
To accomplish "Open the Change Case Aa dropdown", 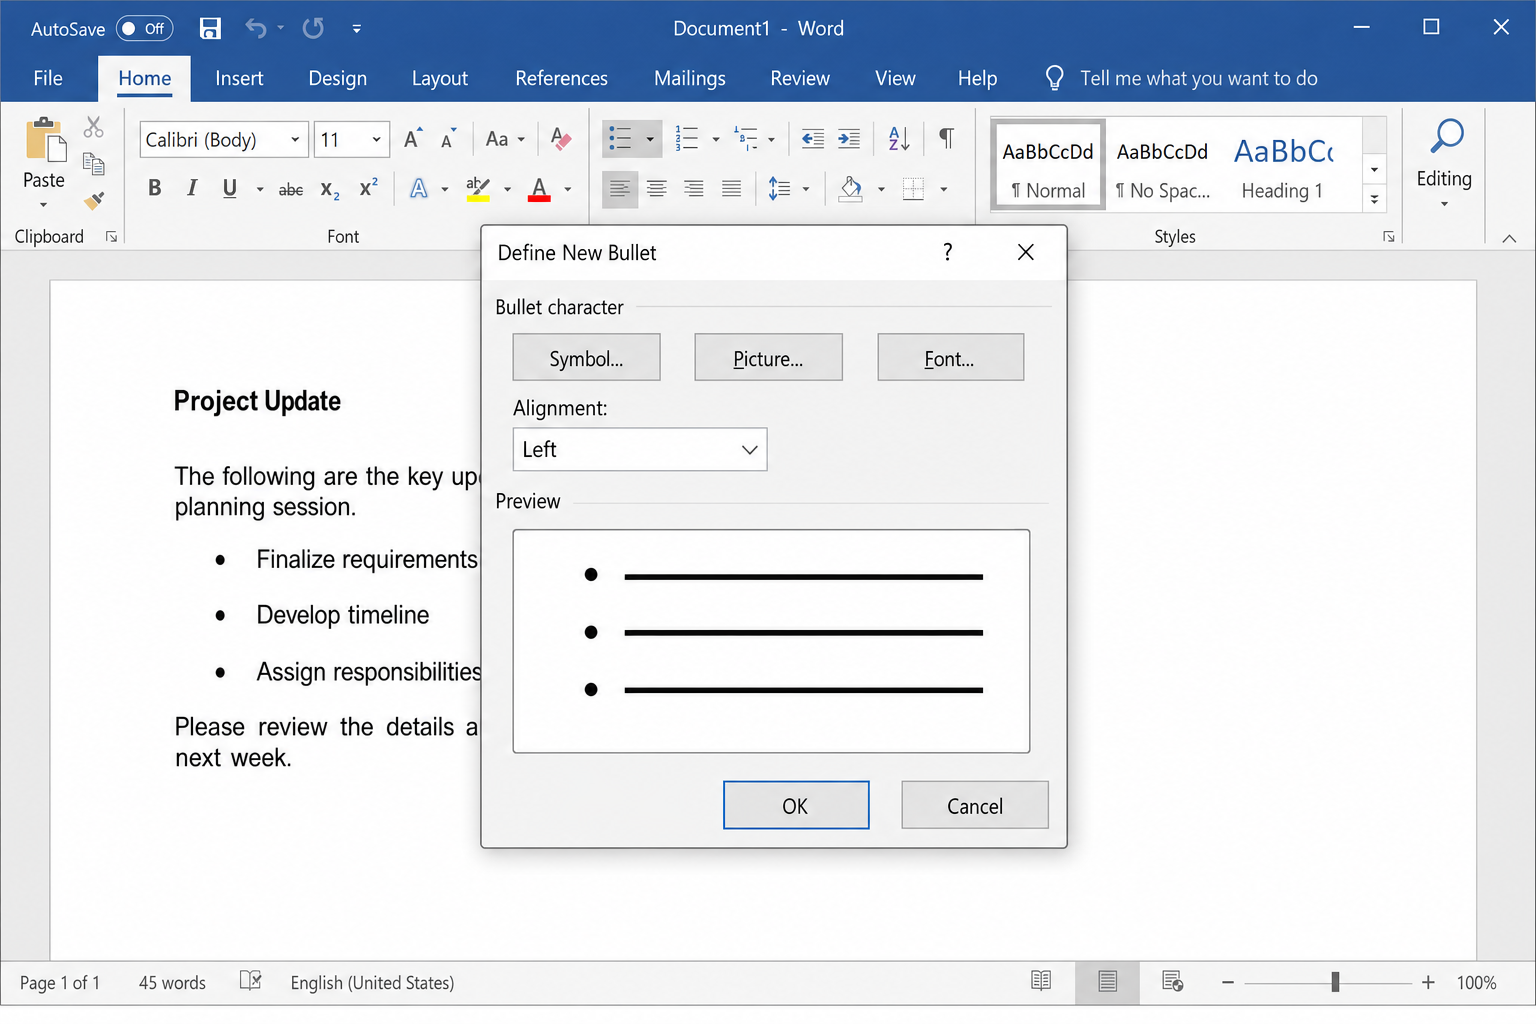I will (x=505, y=139).
